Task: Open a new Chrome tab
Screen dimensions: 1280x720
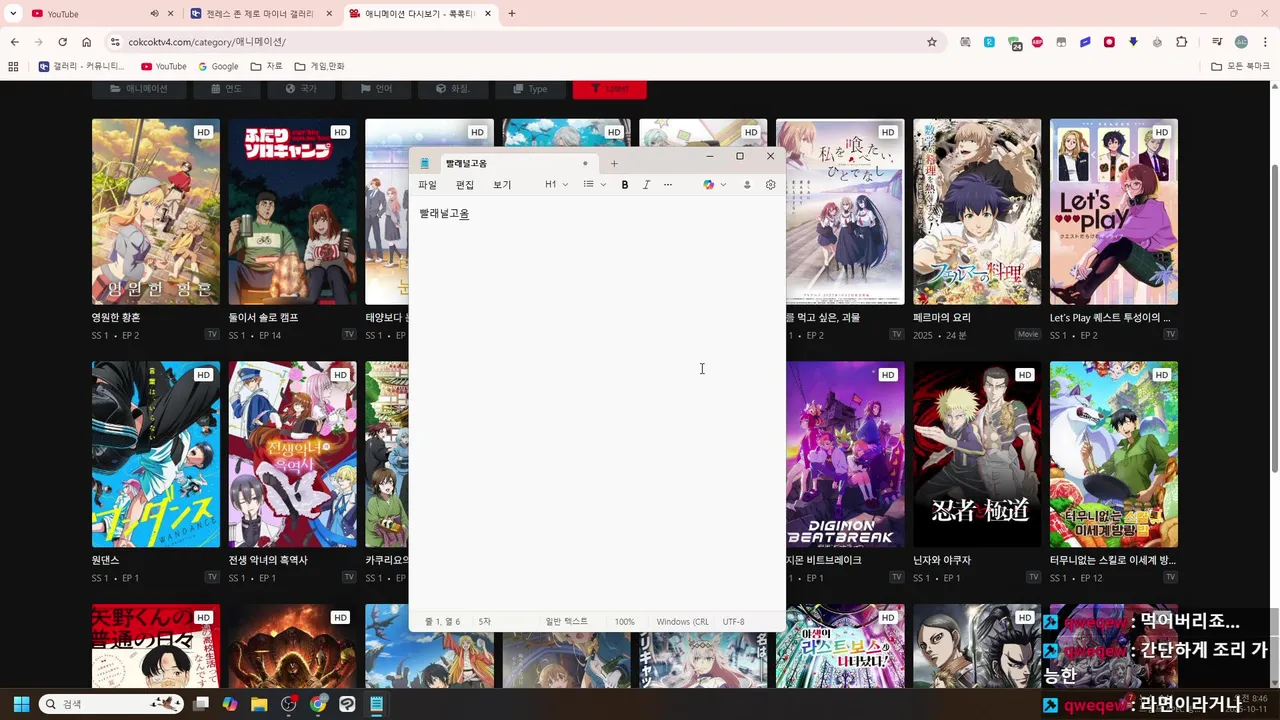Action: click(x=512, y=14)
